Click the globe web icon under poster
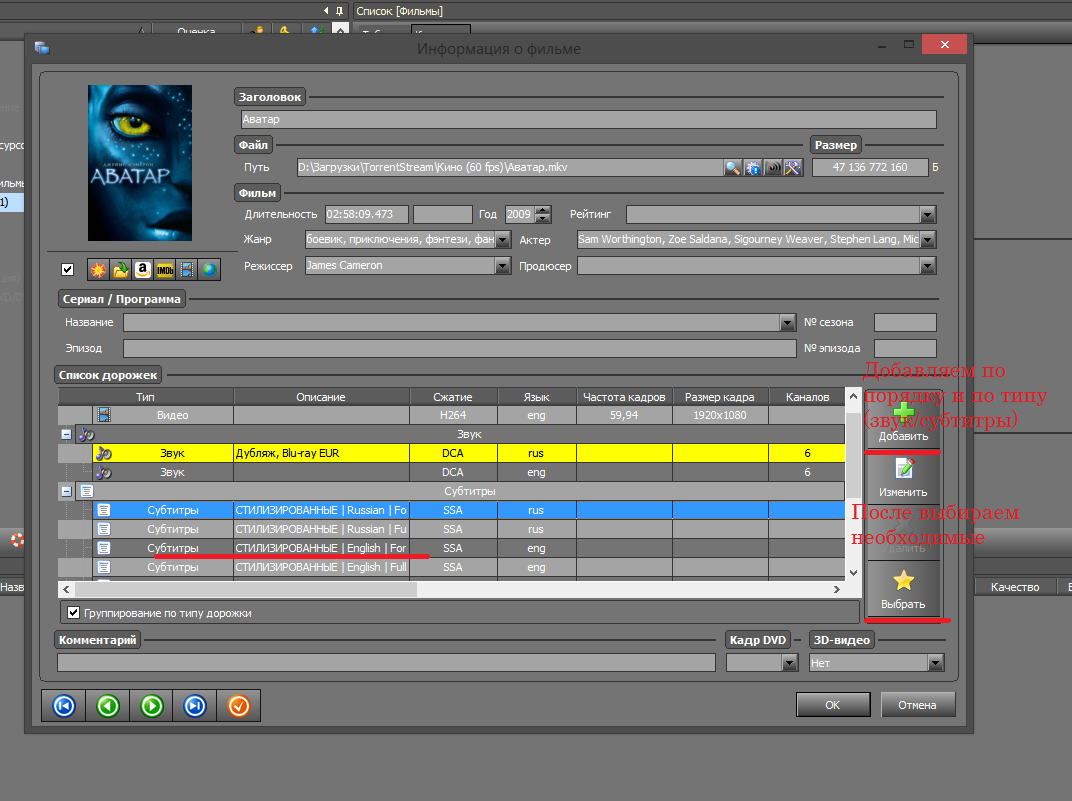The image size is (1072, 801). [x=208, y=269]
